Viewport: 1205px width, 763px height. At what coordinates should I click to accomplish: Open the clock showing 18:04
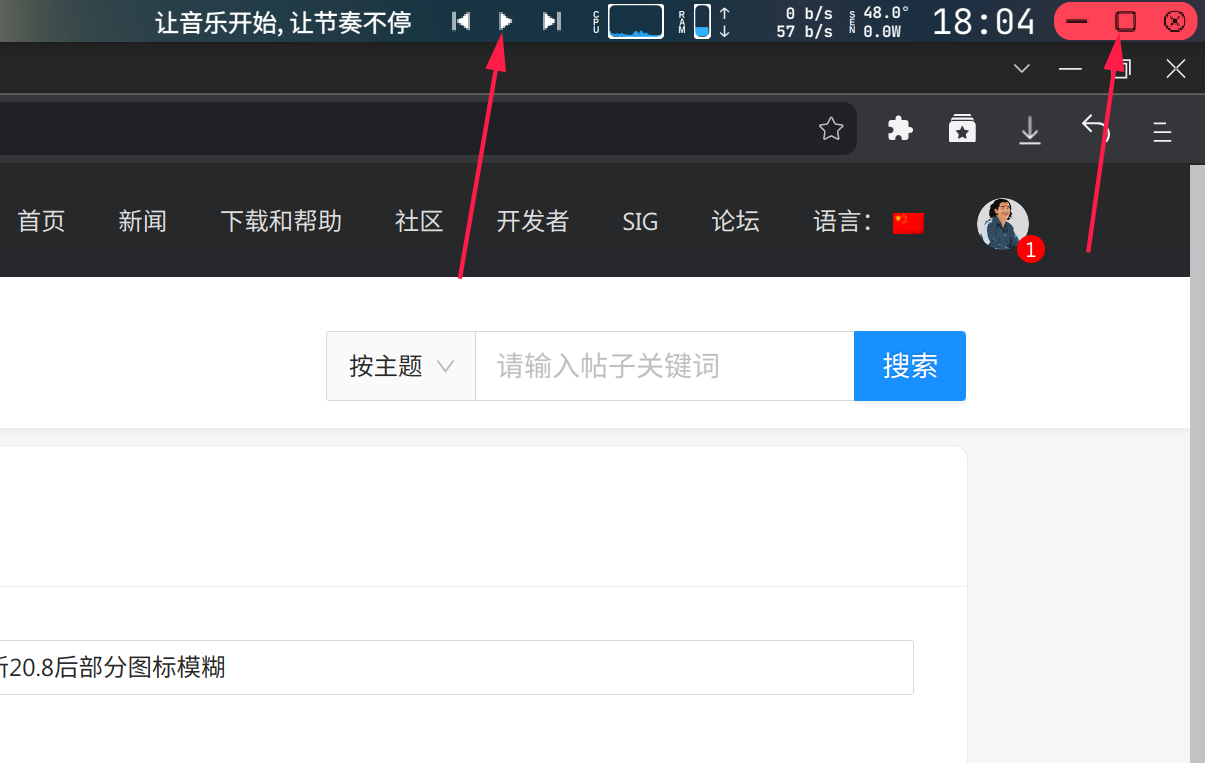click(x=983, y=21)
